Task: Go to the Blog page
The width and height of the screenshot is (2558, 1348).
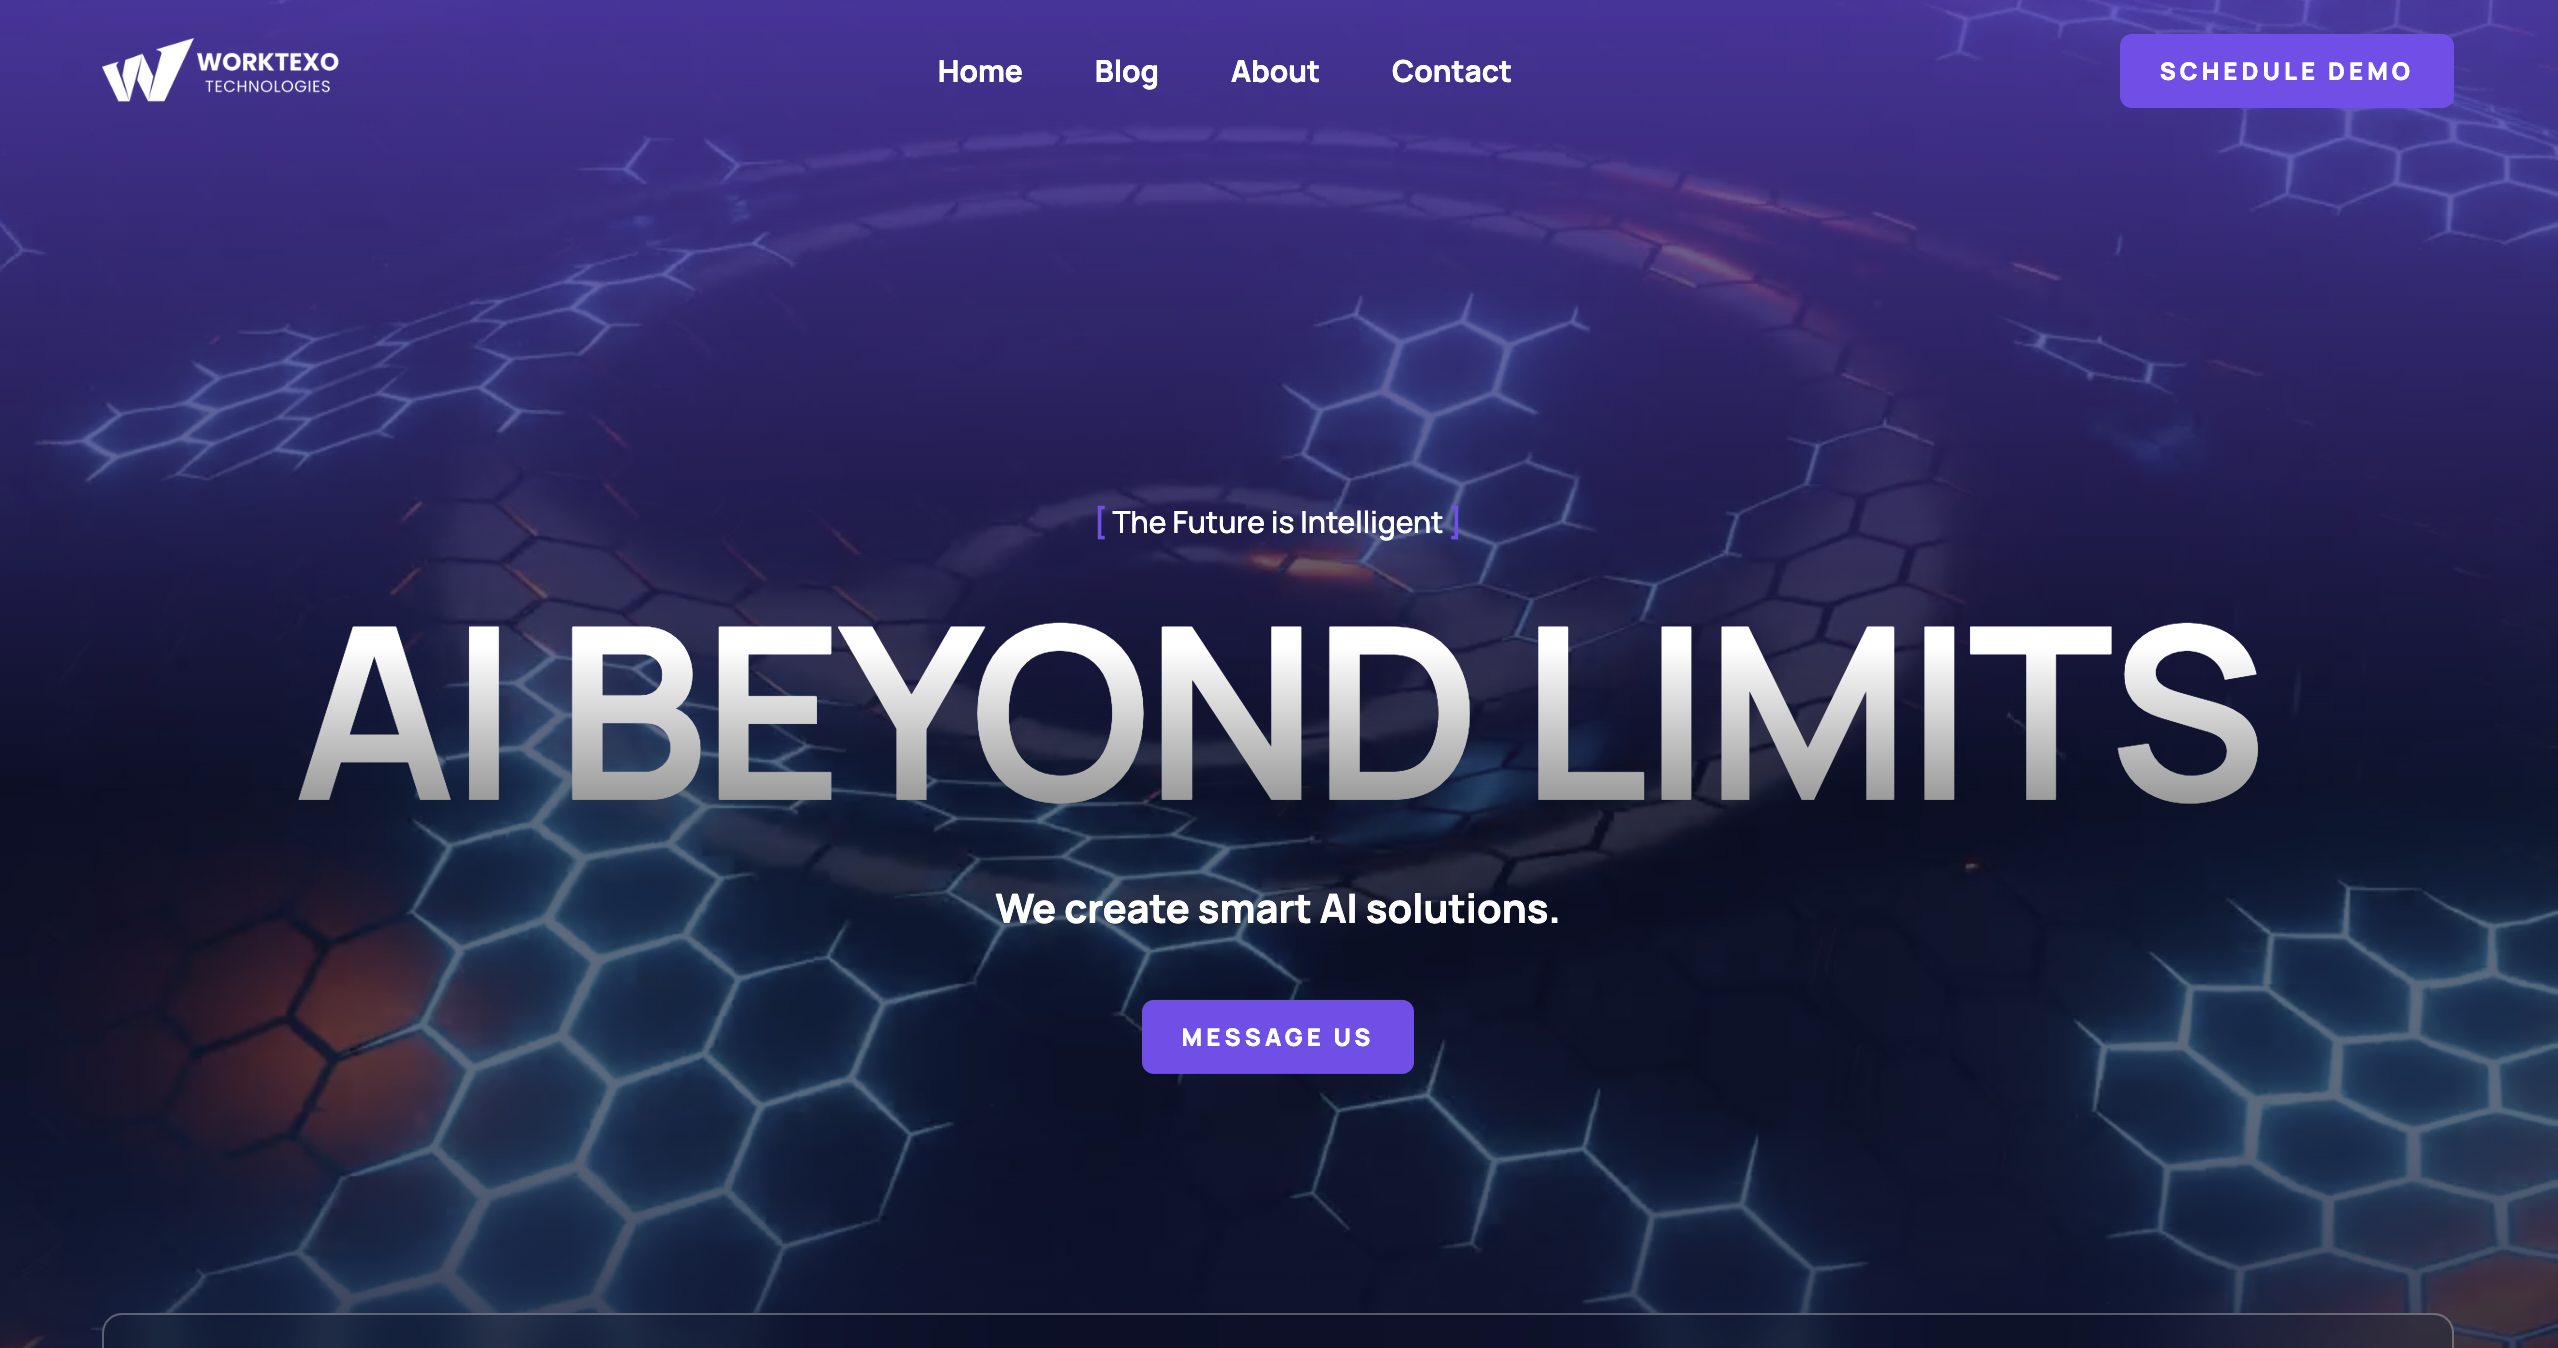Action: 1126,72
